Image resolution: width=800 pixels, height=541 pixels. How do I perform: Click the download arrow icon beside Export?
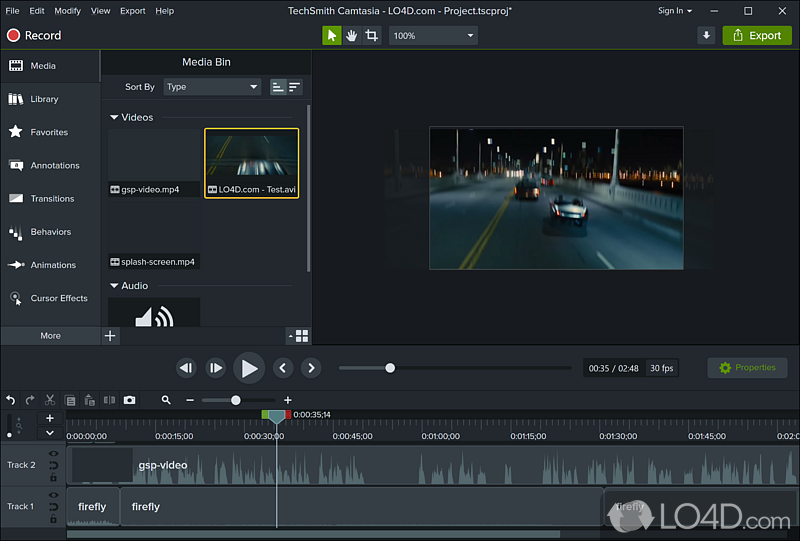(706, 36)
